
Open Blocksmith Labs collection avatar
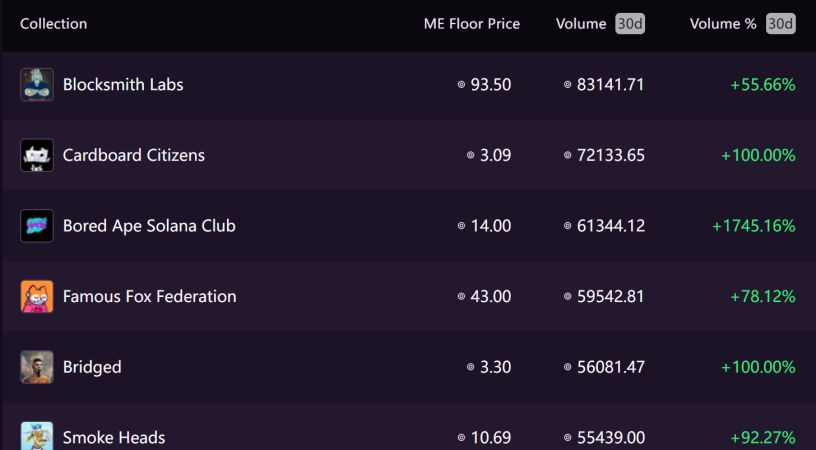click(x=37, y=84)
